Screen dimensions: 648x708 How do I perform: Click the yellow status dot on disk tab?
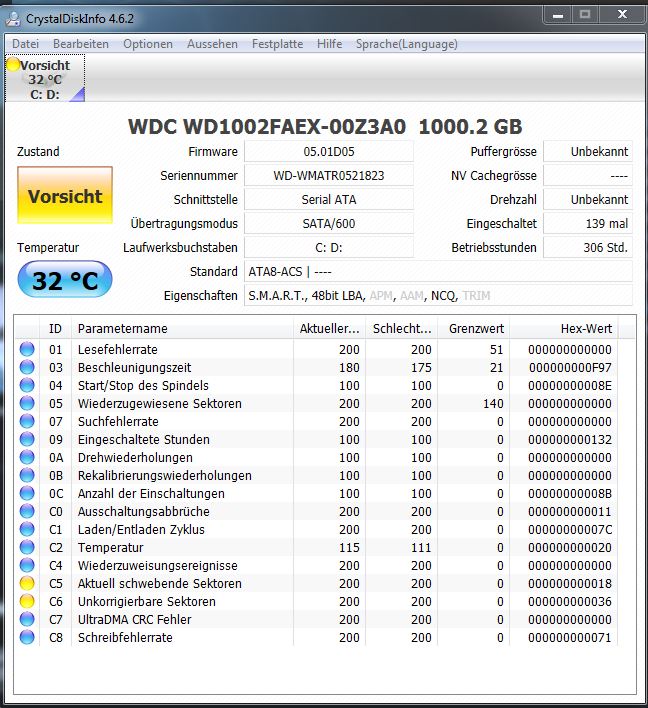click(13, 65)
